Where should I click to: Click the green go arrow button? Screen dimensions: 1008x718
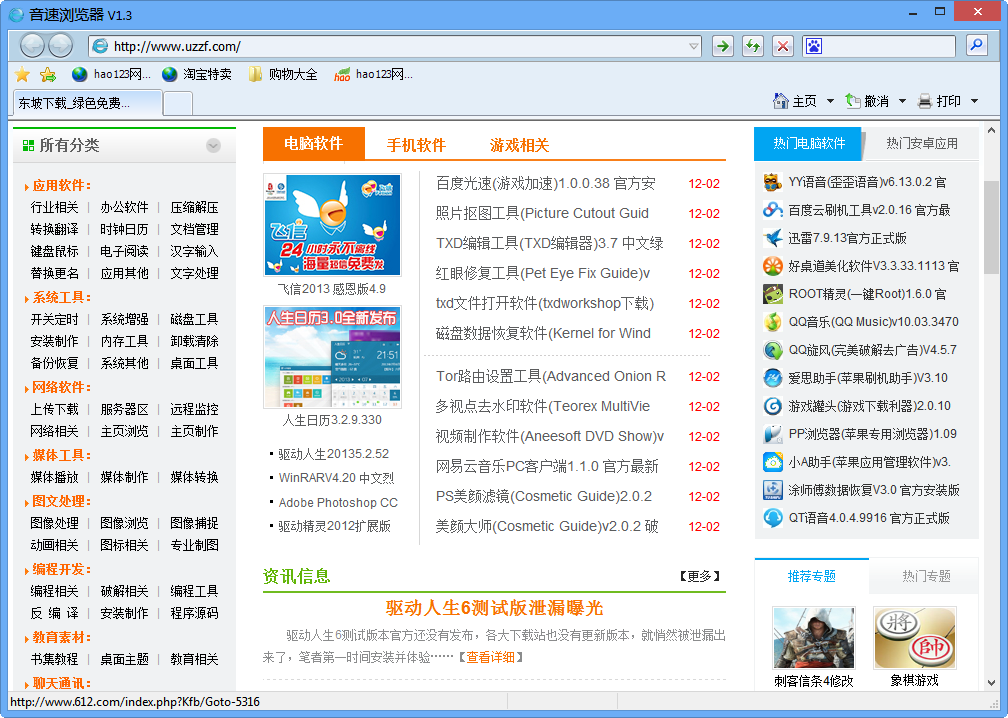723,46
